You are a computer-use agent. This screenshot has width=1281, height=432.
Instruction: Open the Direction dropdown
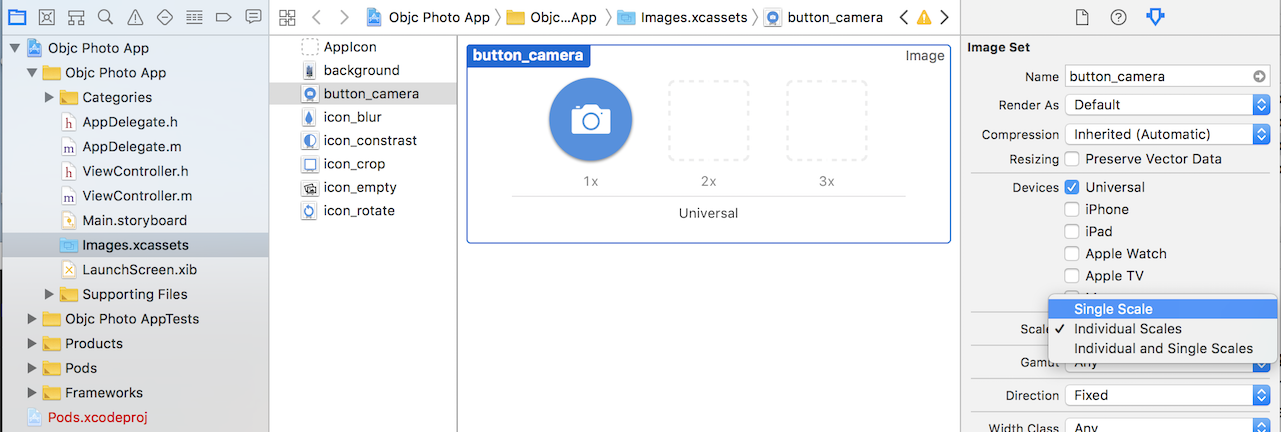1167,395
